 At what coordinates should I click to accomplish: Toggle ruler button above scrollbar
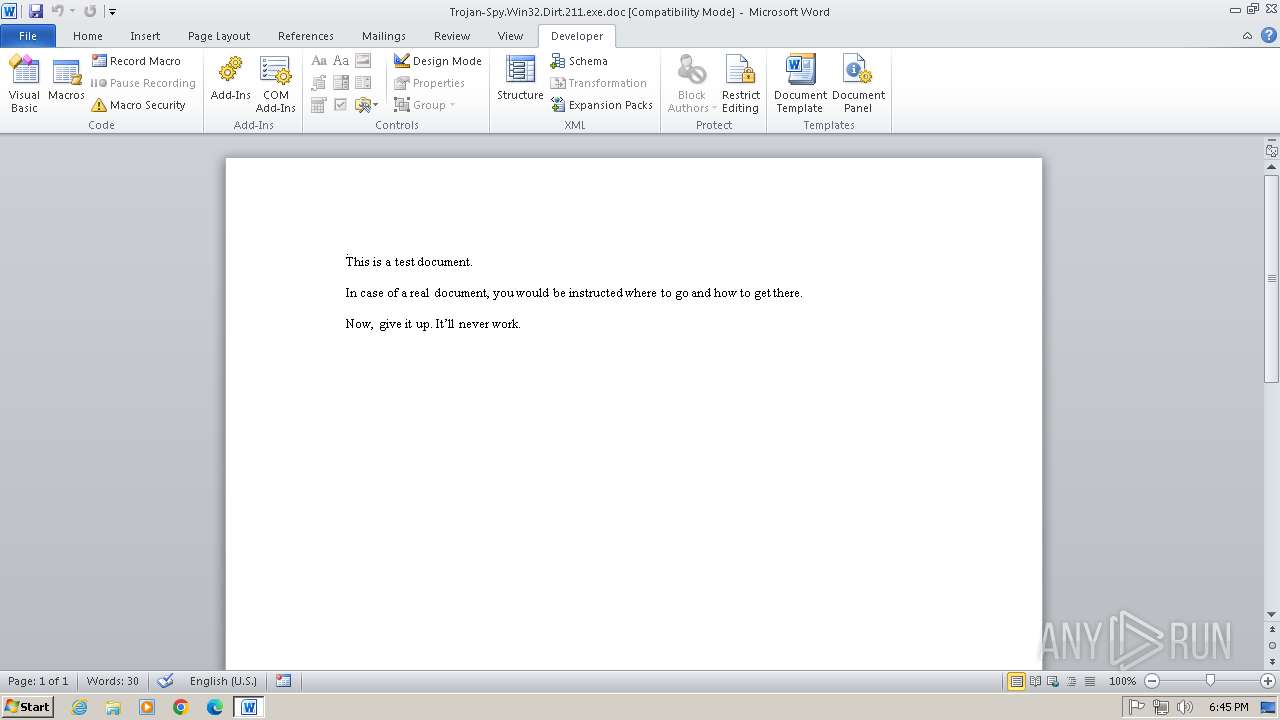tap(1272, 150)
